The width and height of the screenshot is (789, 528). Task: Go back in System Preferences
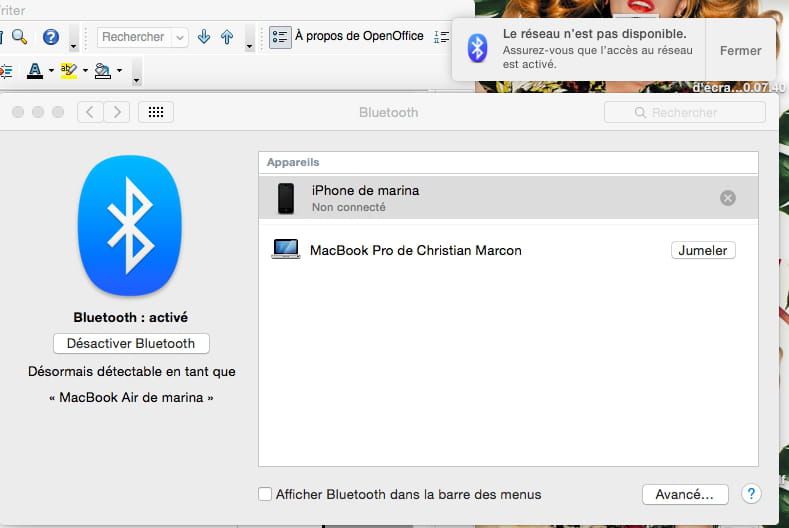tap(91, 112)
